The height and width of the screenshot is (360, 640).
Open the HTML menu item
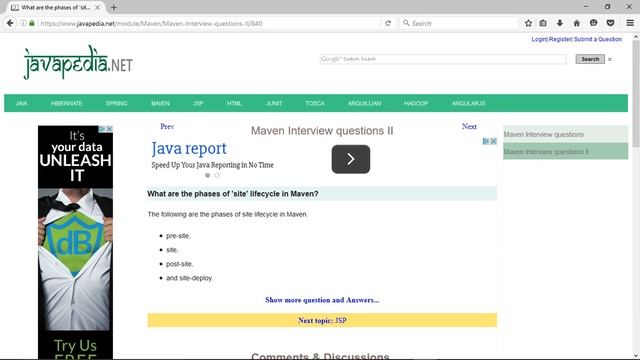click(234, 103)
